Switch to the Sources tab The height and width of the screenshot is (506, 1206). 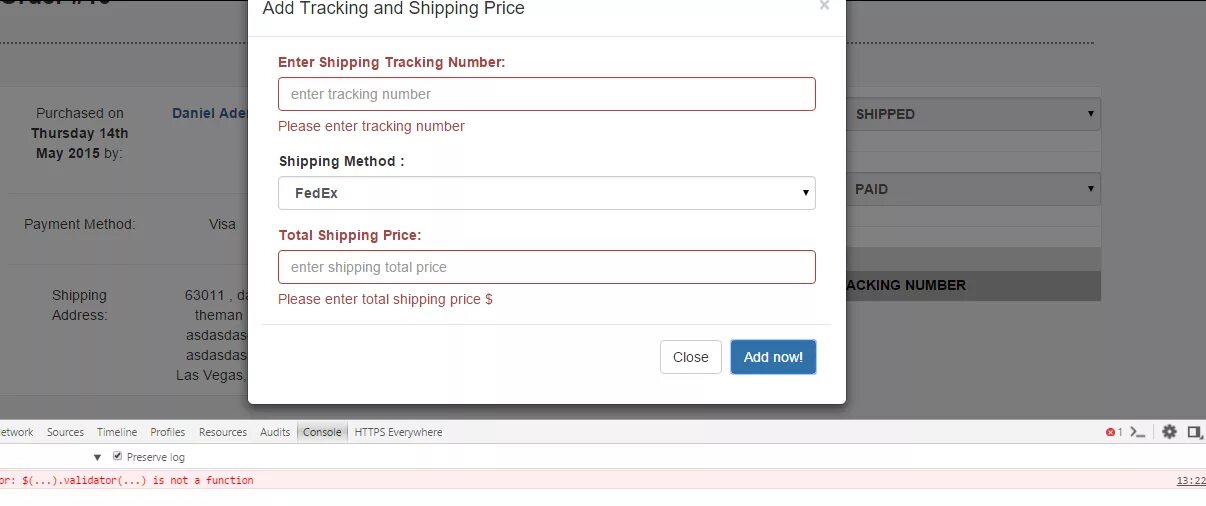[65, 432]
